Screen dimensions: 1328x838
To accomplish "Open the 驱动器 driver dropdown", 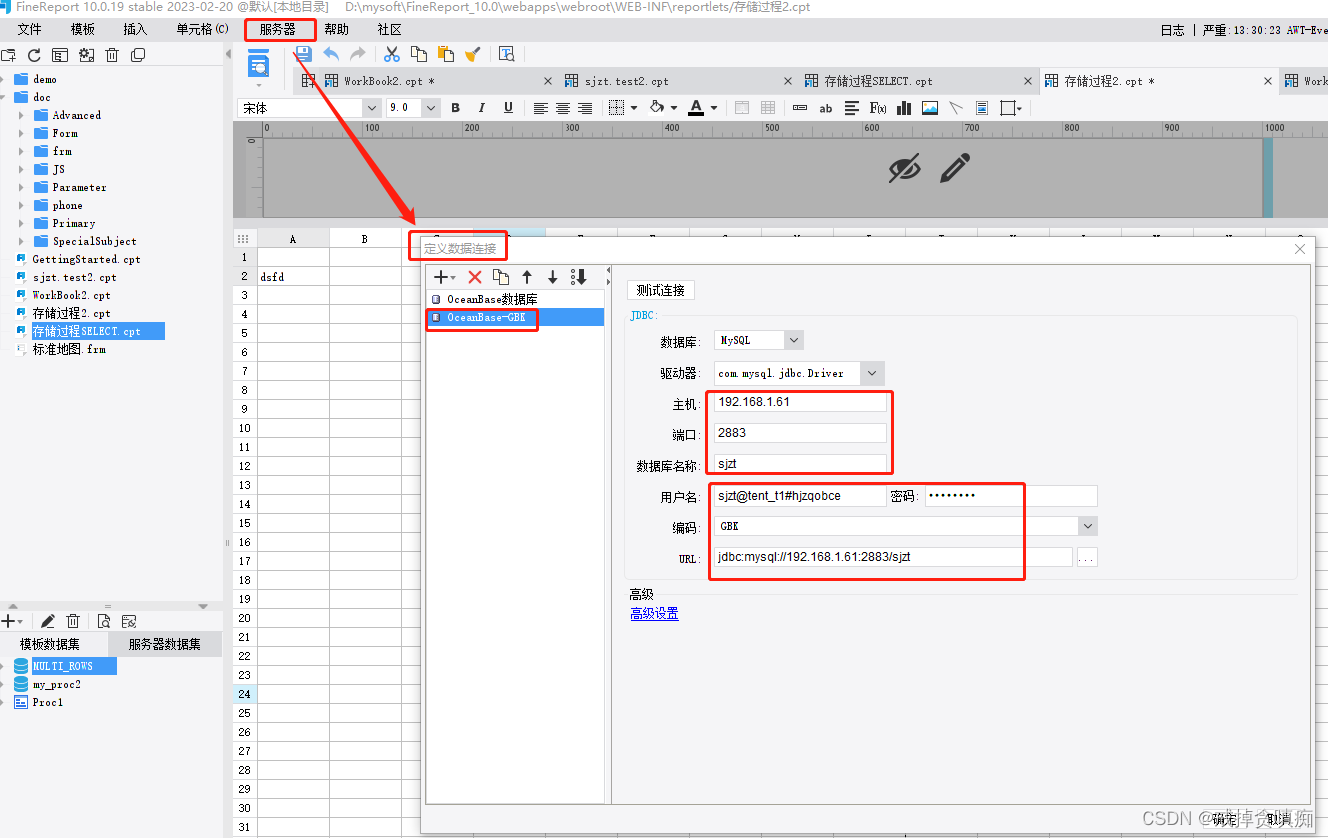I will (873, 373).
